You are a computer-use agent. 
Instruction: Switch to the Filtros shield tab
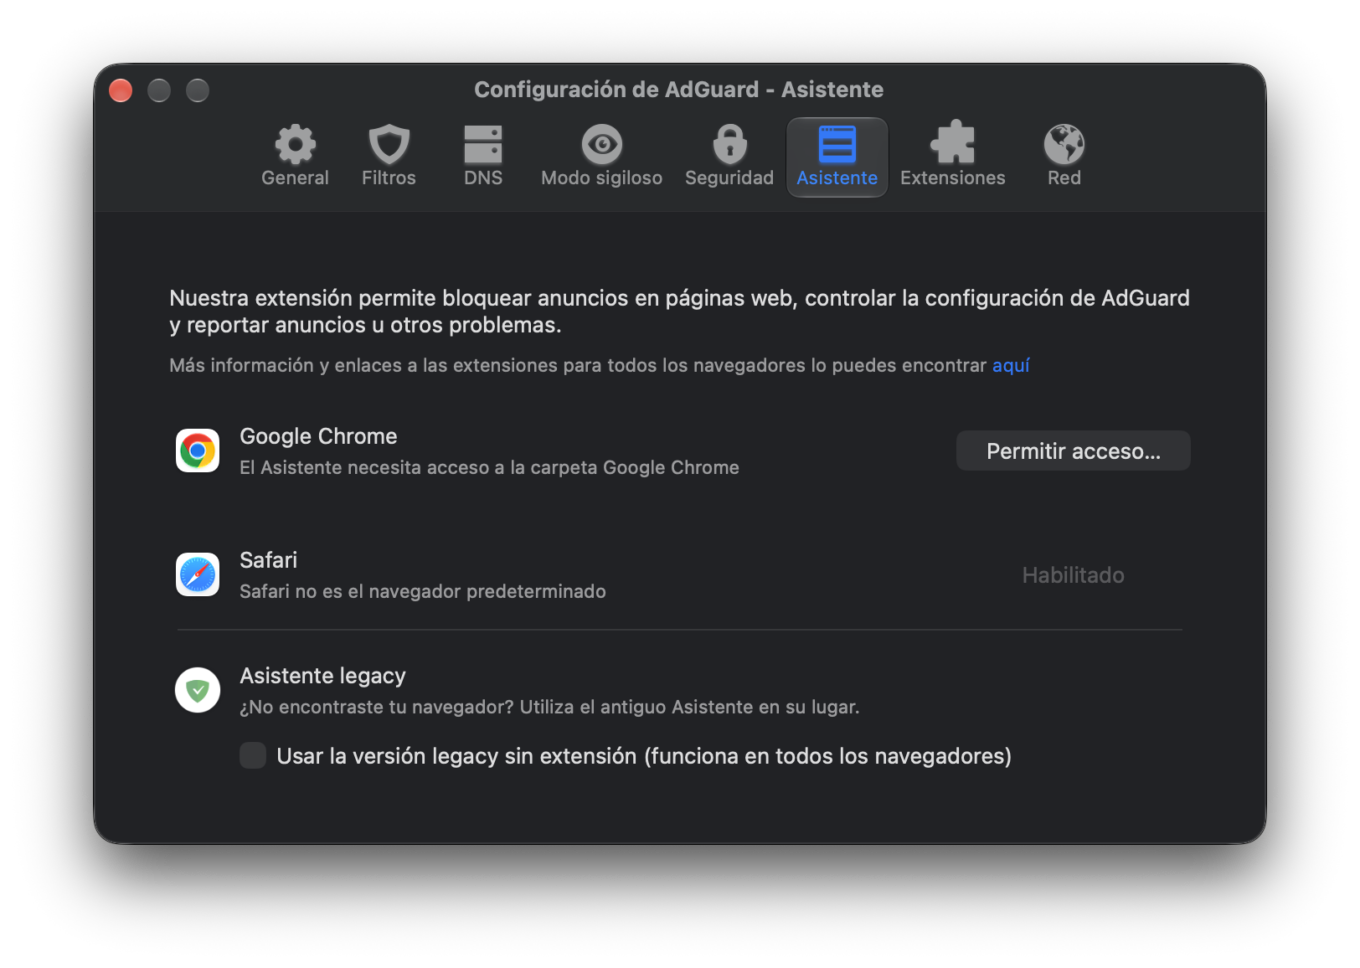pos(388,157)
